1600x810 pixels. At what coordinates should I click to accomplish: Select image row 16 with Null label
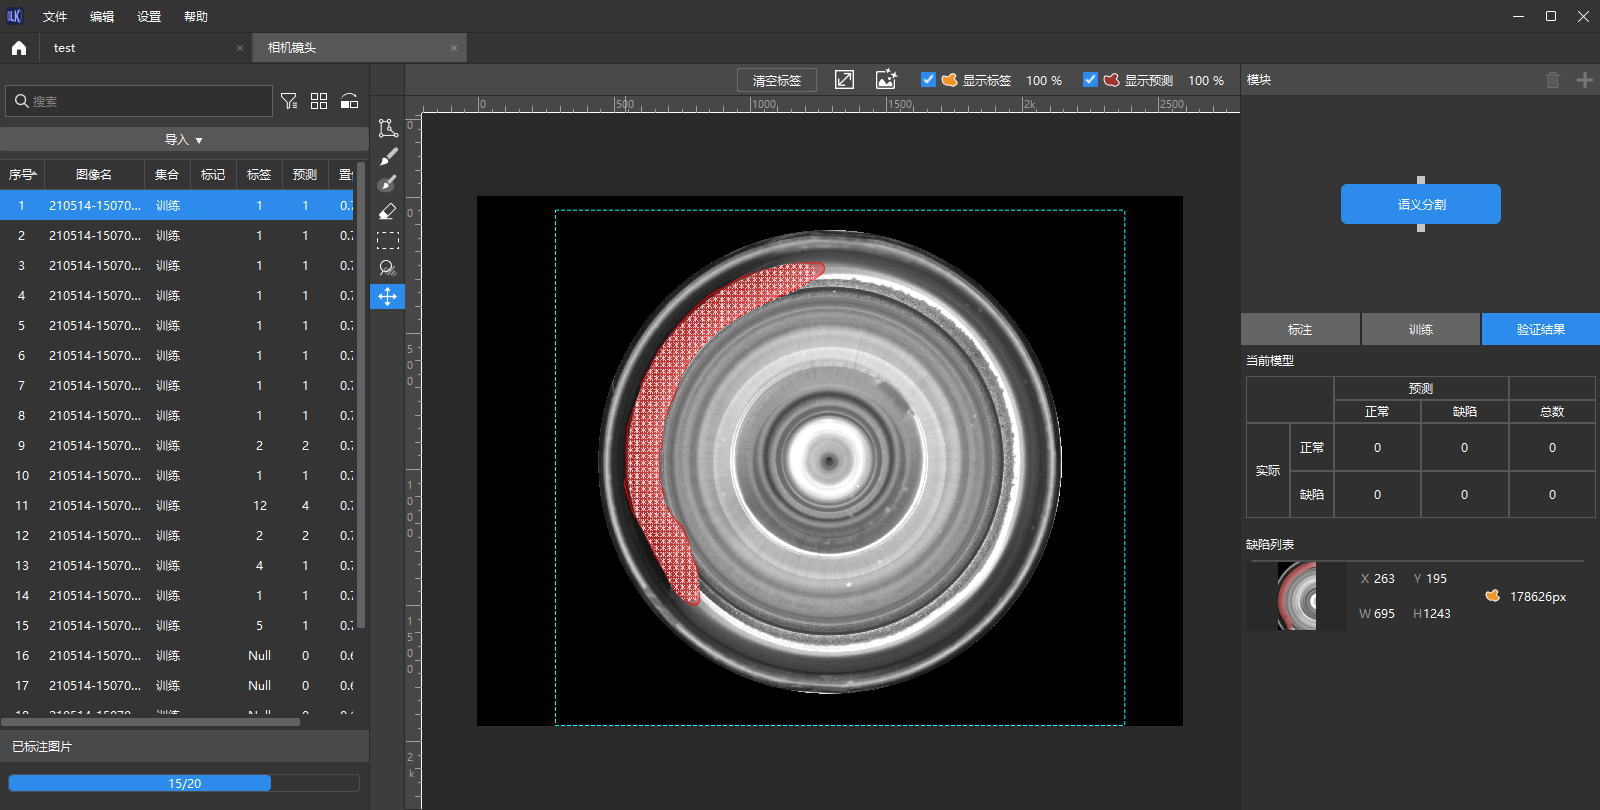(177, 655)
